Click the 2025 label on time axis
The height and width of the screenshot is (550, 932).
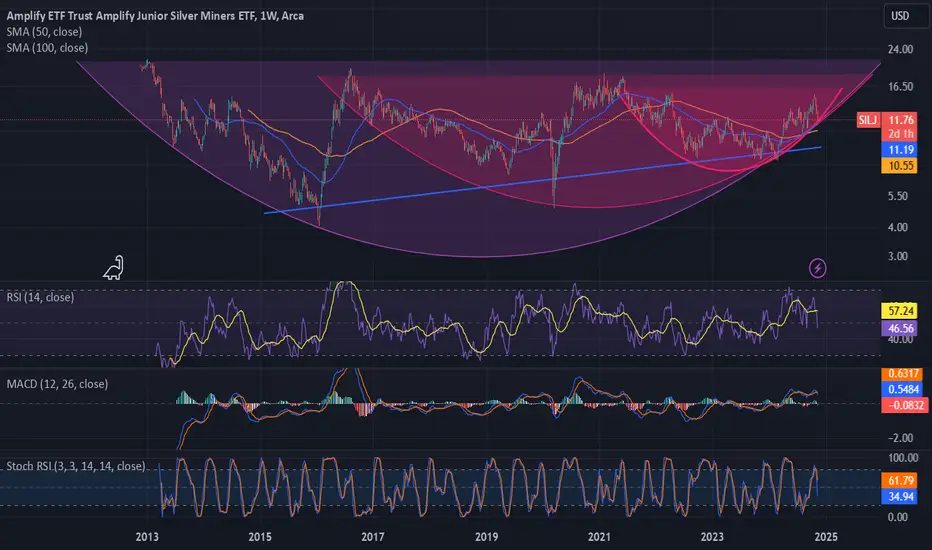826,537
